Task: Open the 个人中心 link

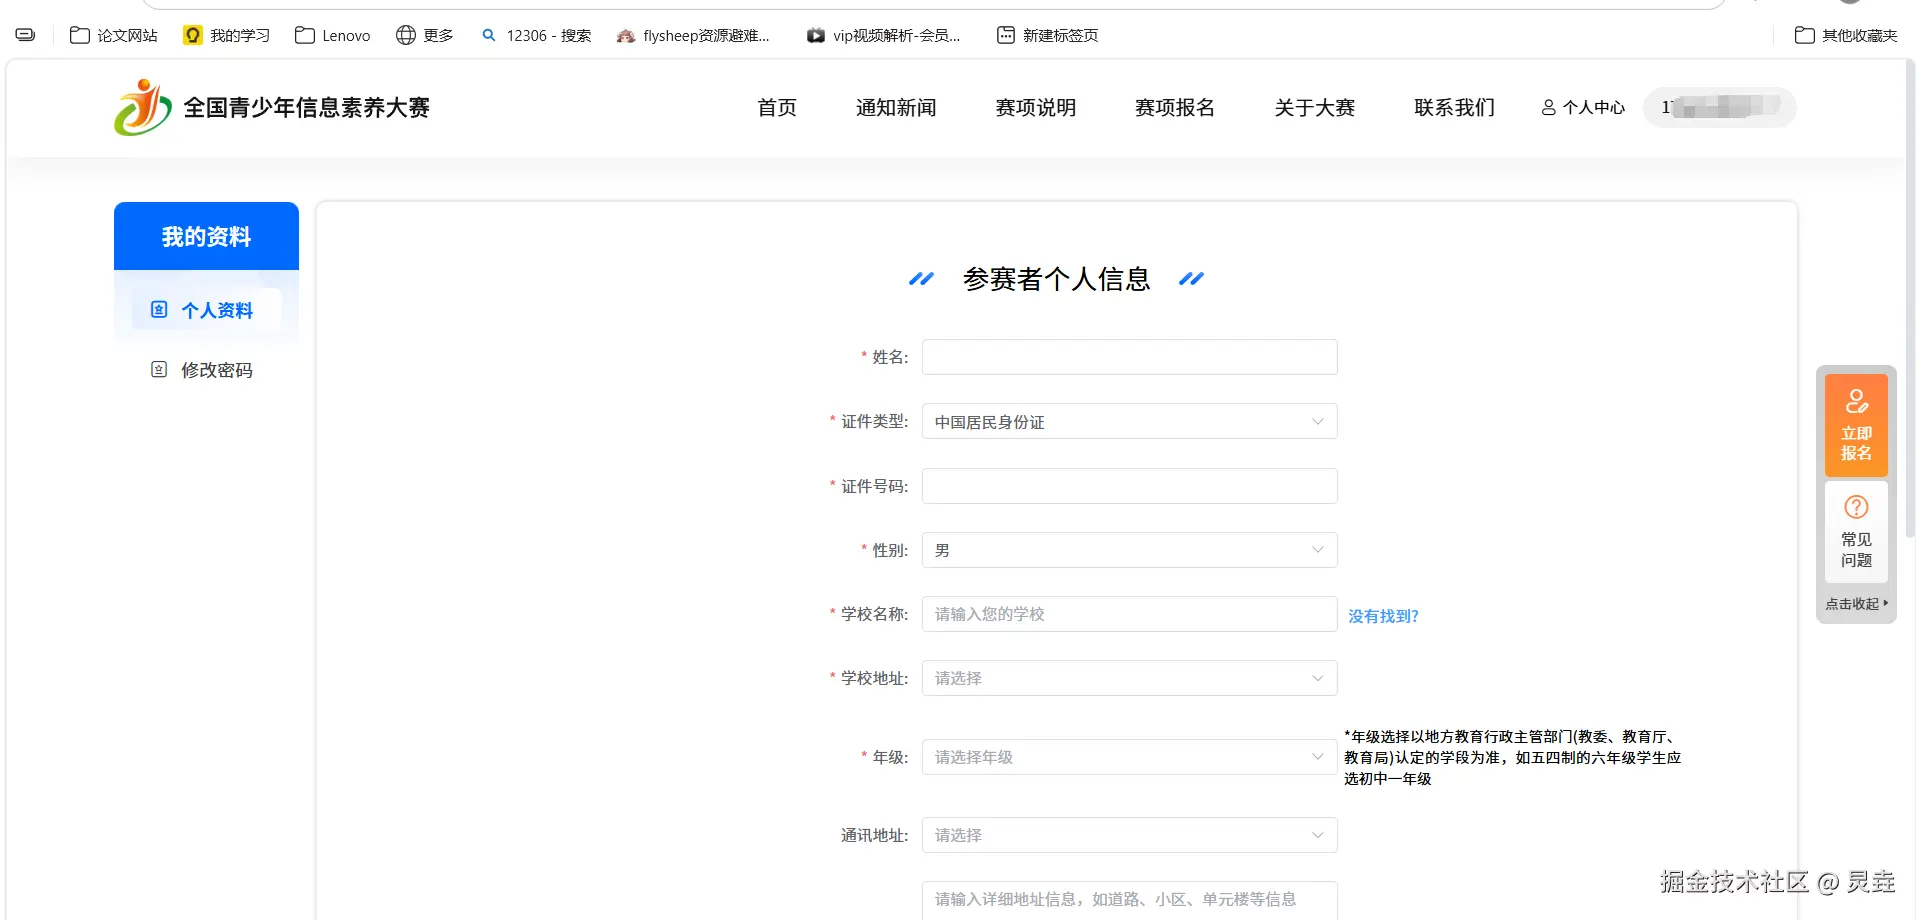Action: coord(1583,107)
